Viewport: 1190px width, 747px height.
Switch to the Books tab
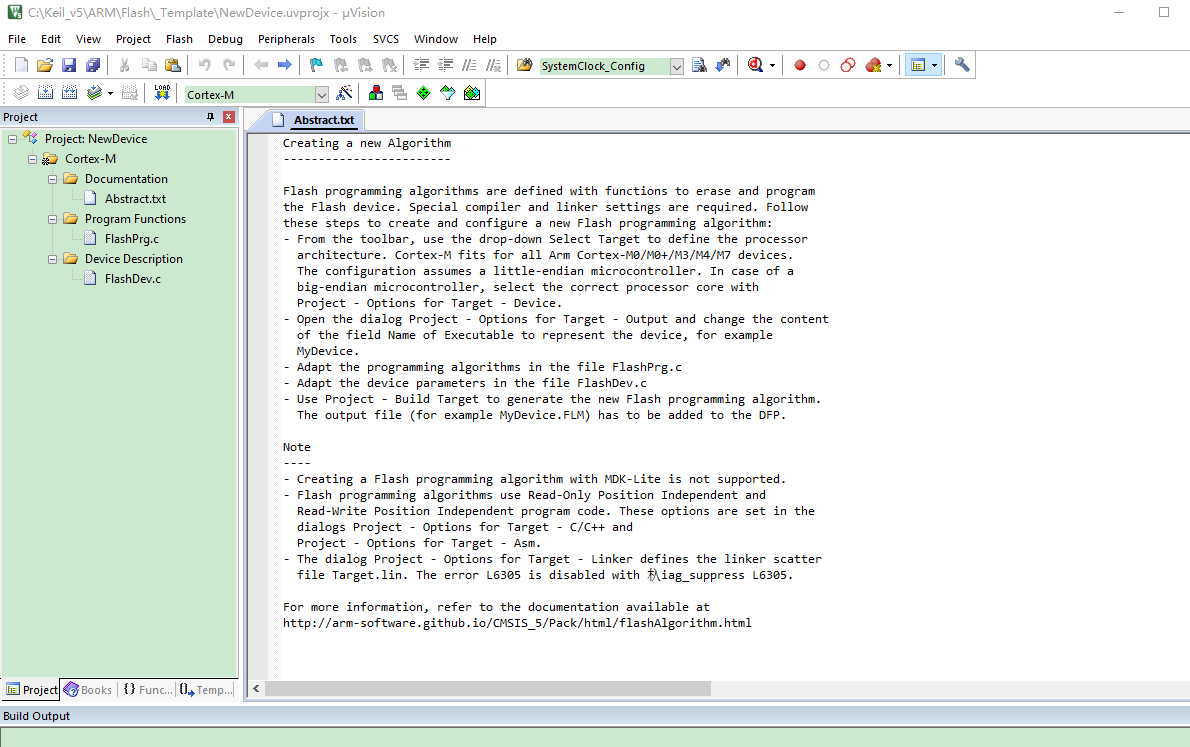pyautogui.click(x=88, y=690)
